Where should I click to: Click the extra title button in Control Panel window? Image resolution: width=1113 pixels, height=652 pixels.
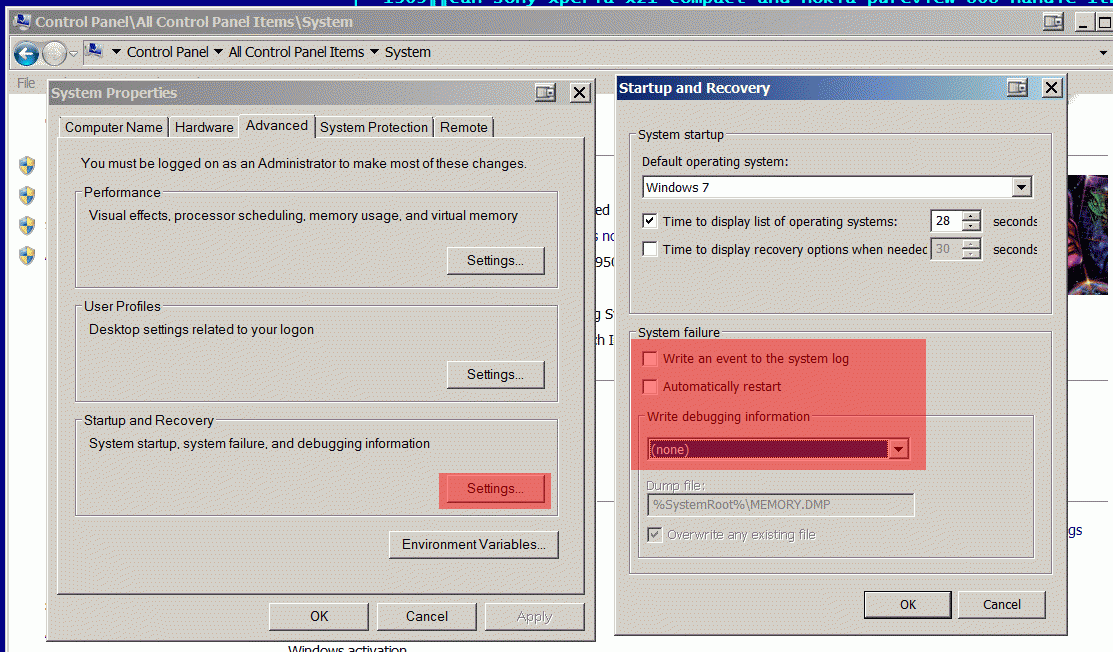coord(1053,22)
